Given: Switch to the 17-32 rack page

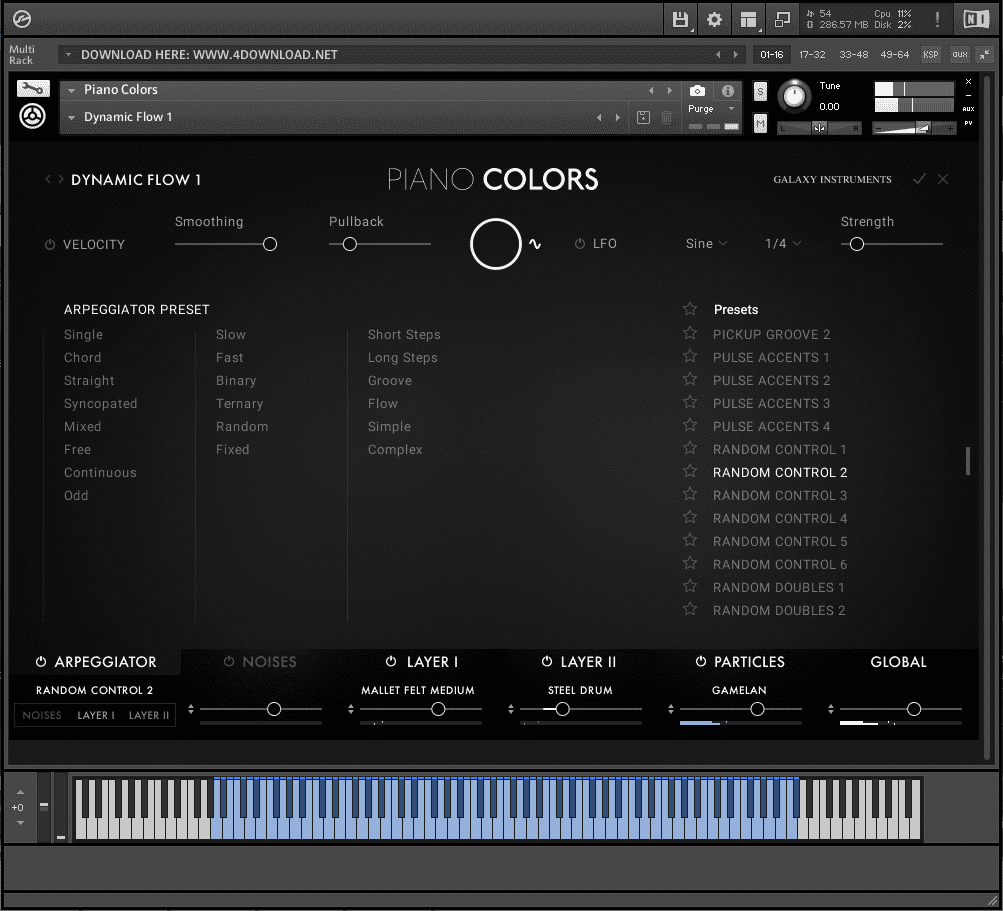Looking at the screenshot, I should tap(812, 55).
